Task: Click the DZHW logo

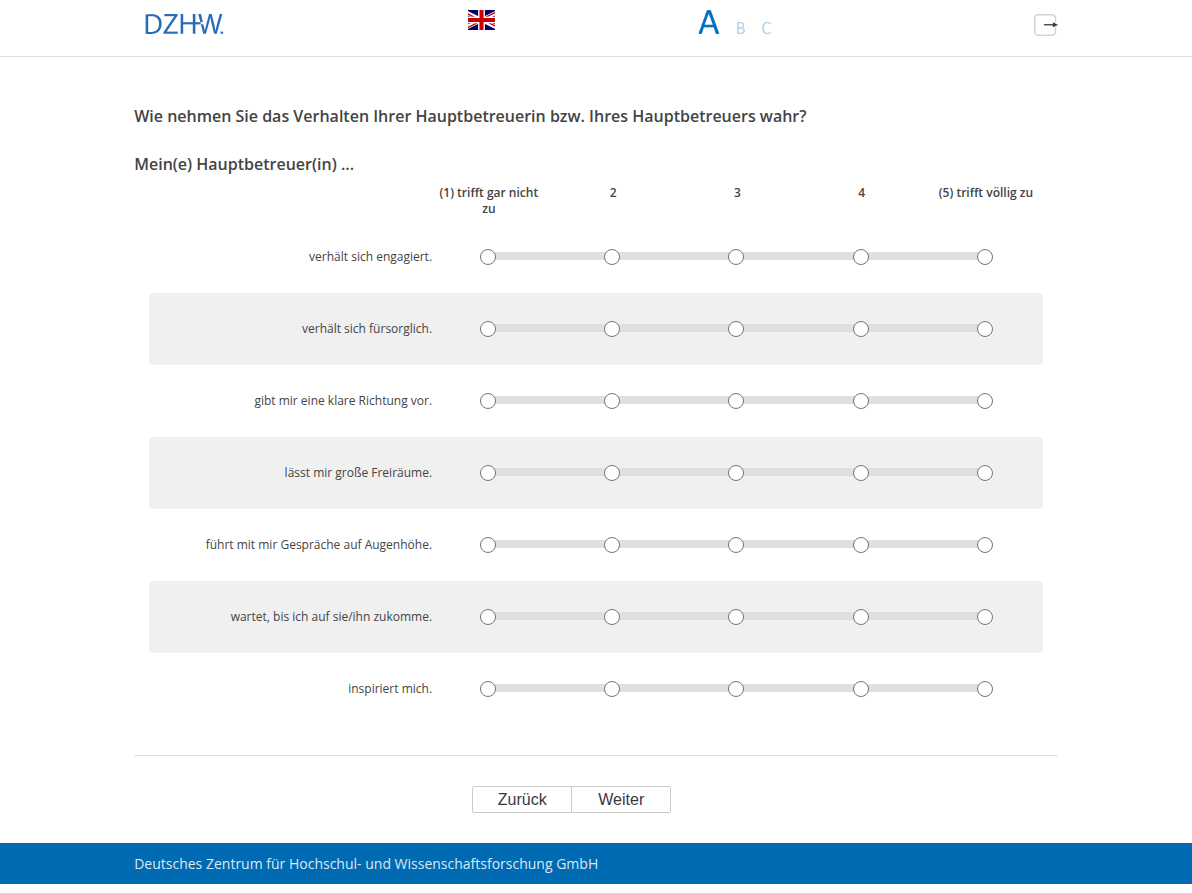Action: 184,24
